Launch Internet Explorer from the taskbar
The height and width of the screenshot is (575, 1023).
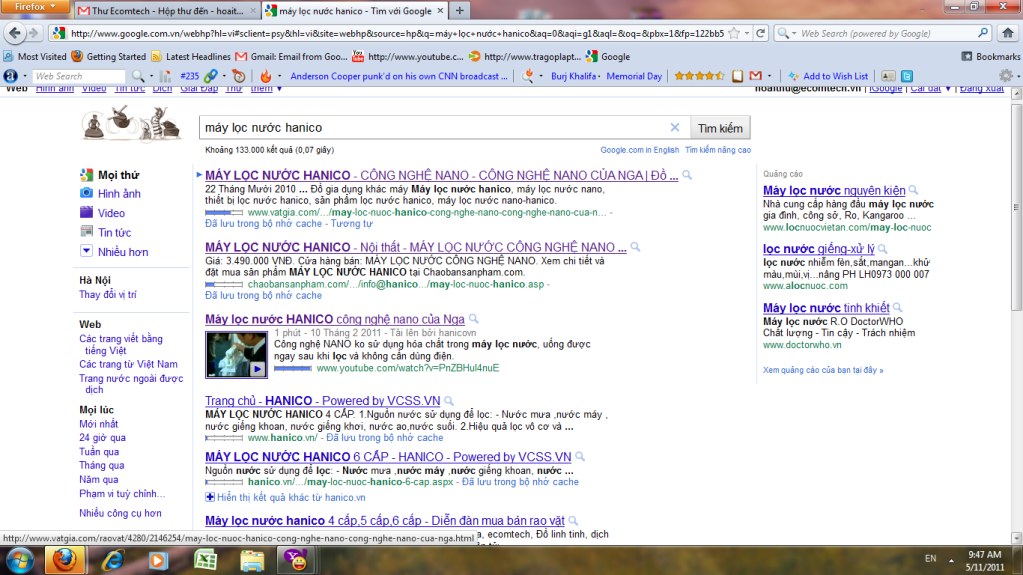(112, 560)
